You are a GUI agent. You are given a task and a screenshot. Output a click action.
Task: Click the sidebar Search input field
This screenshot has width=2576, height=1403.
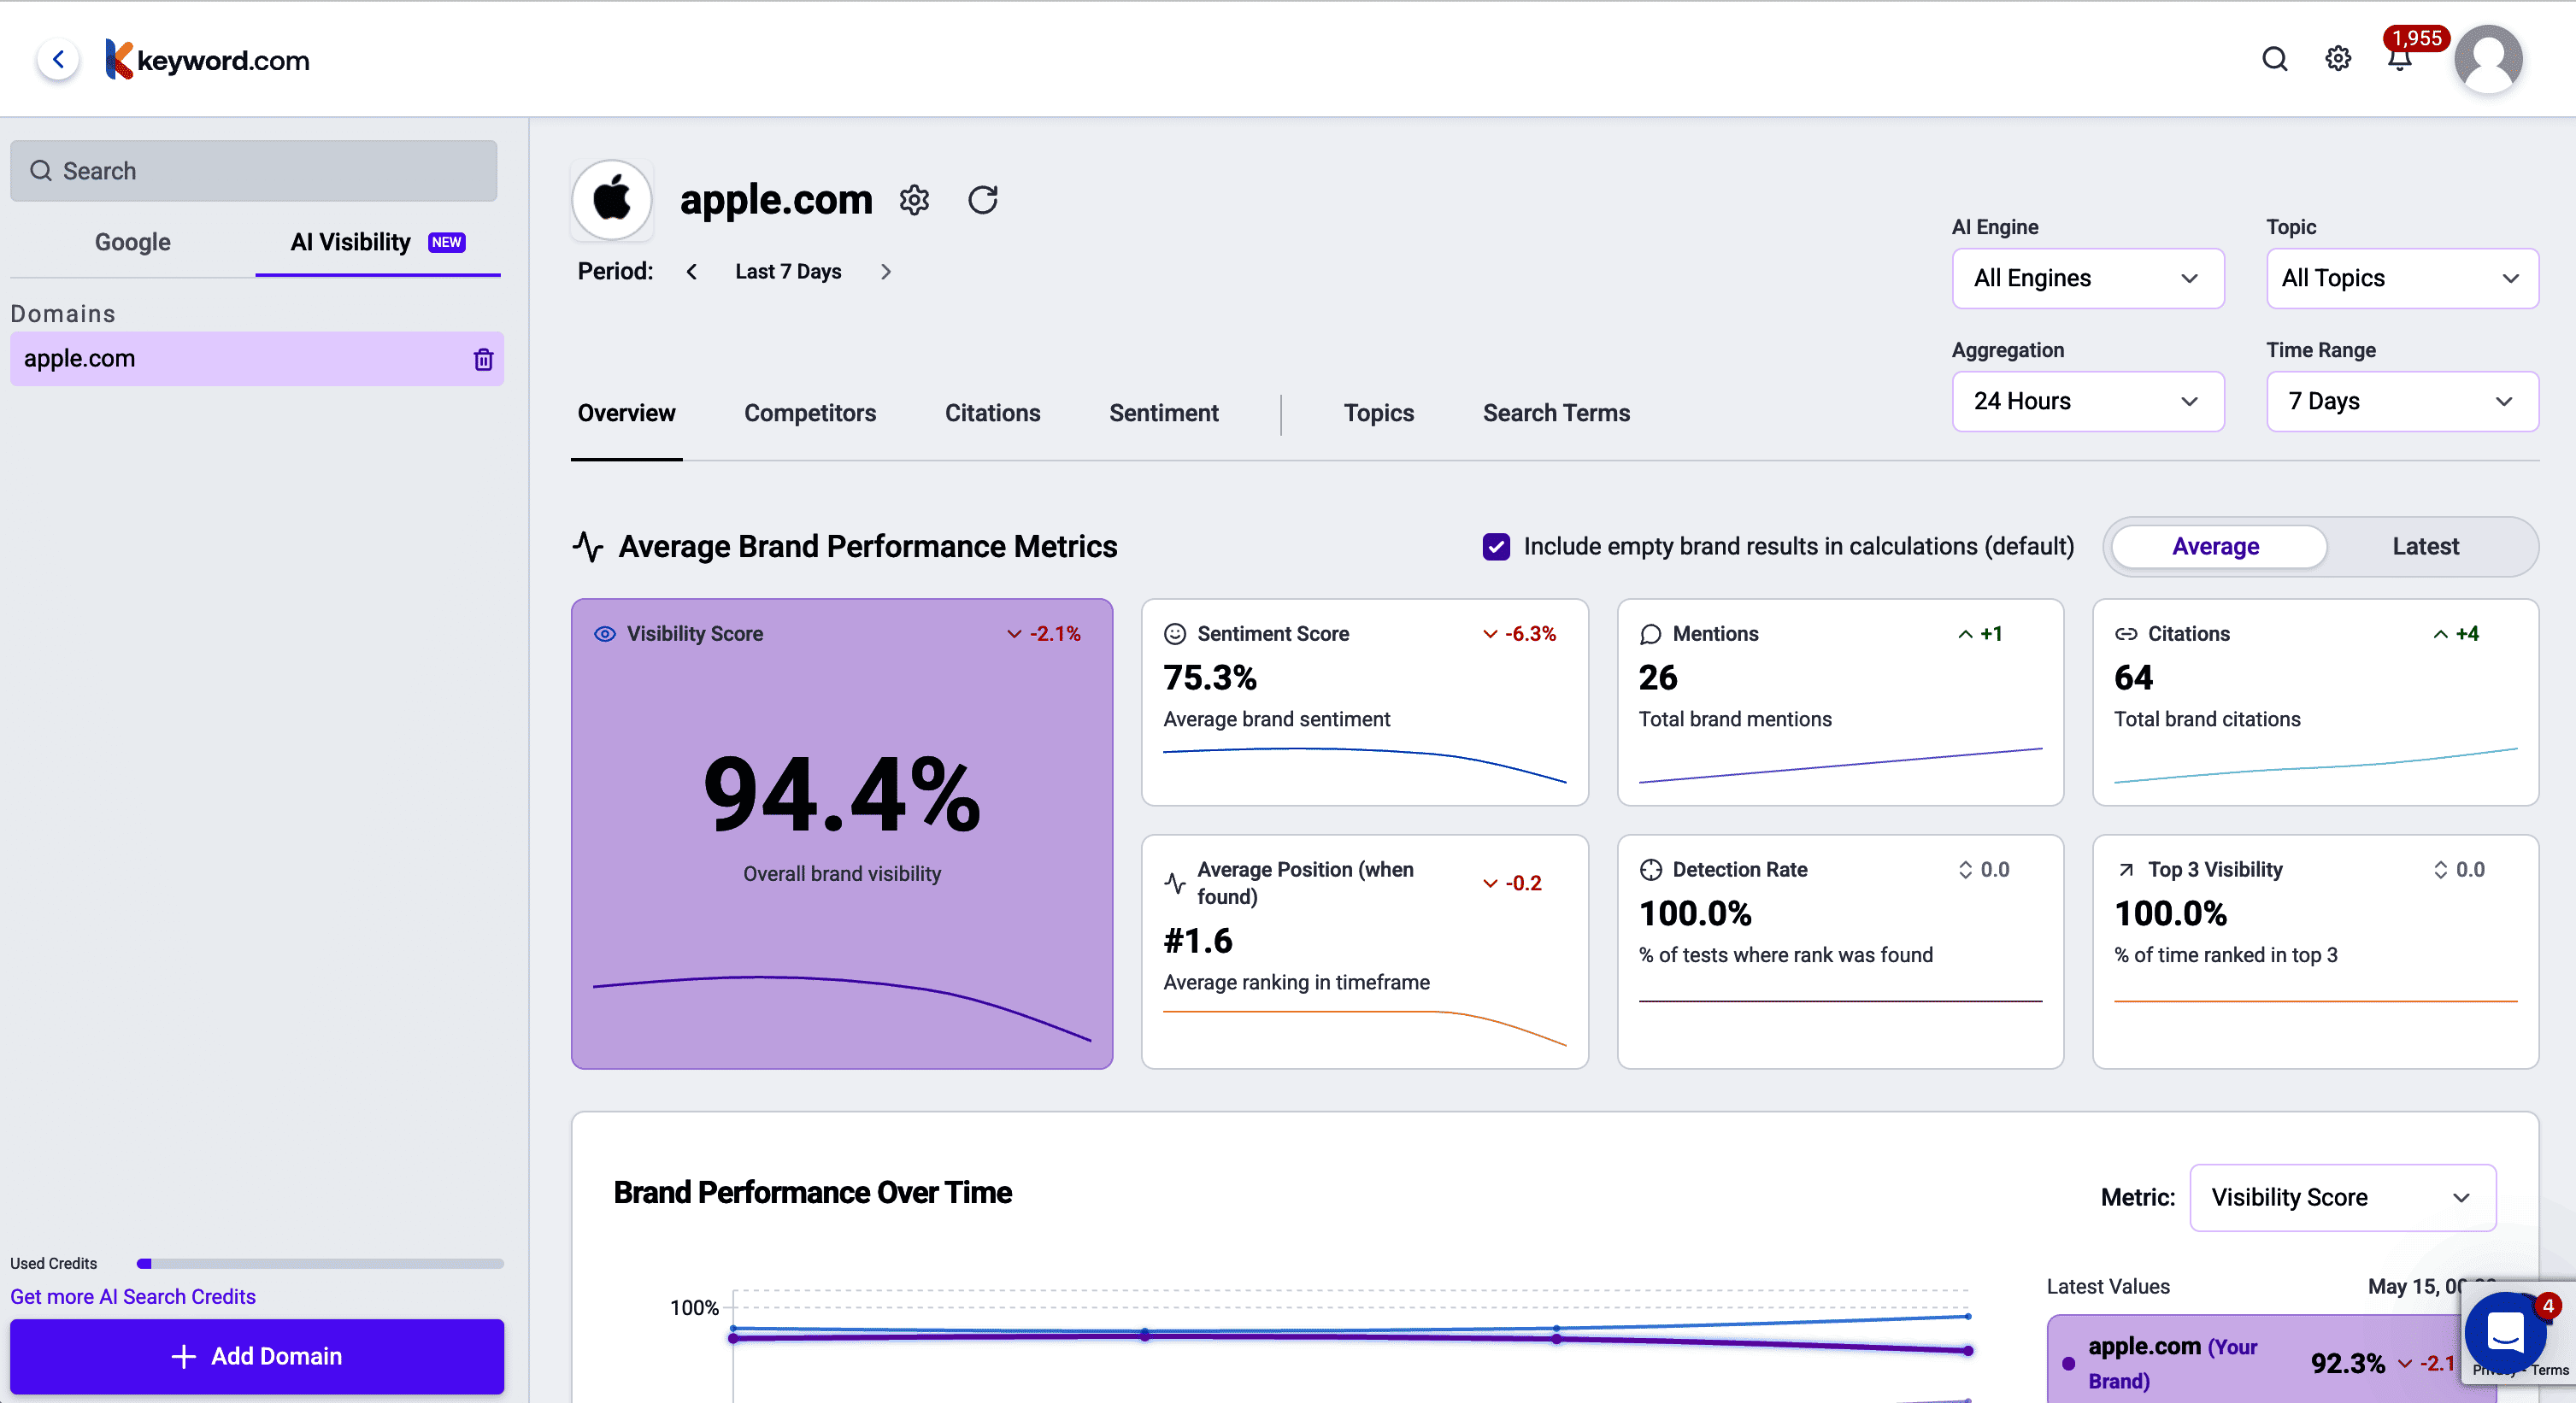point(254,171)
